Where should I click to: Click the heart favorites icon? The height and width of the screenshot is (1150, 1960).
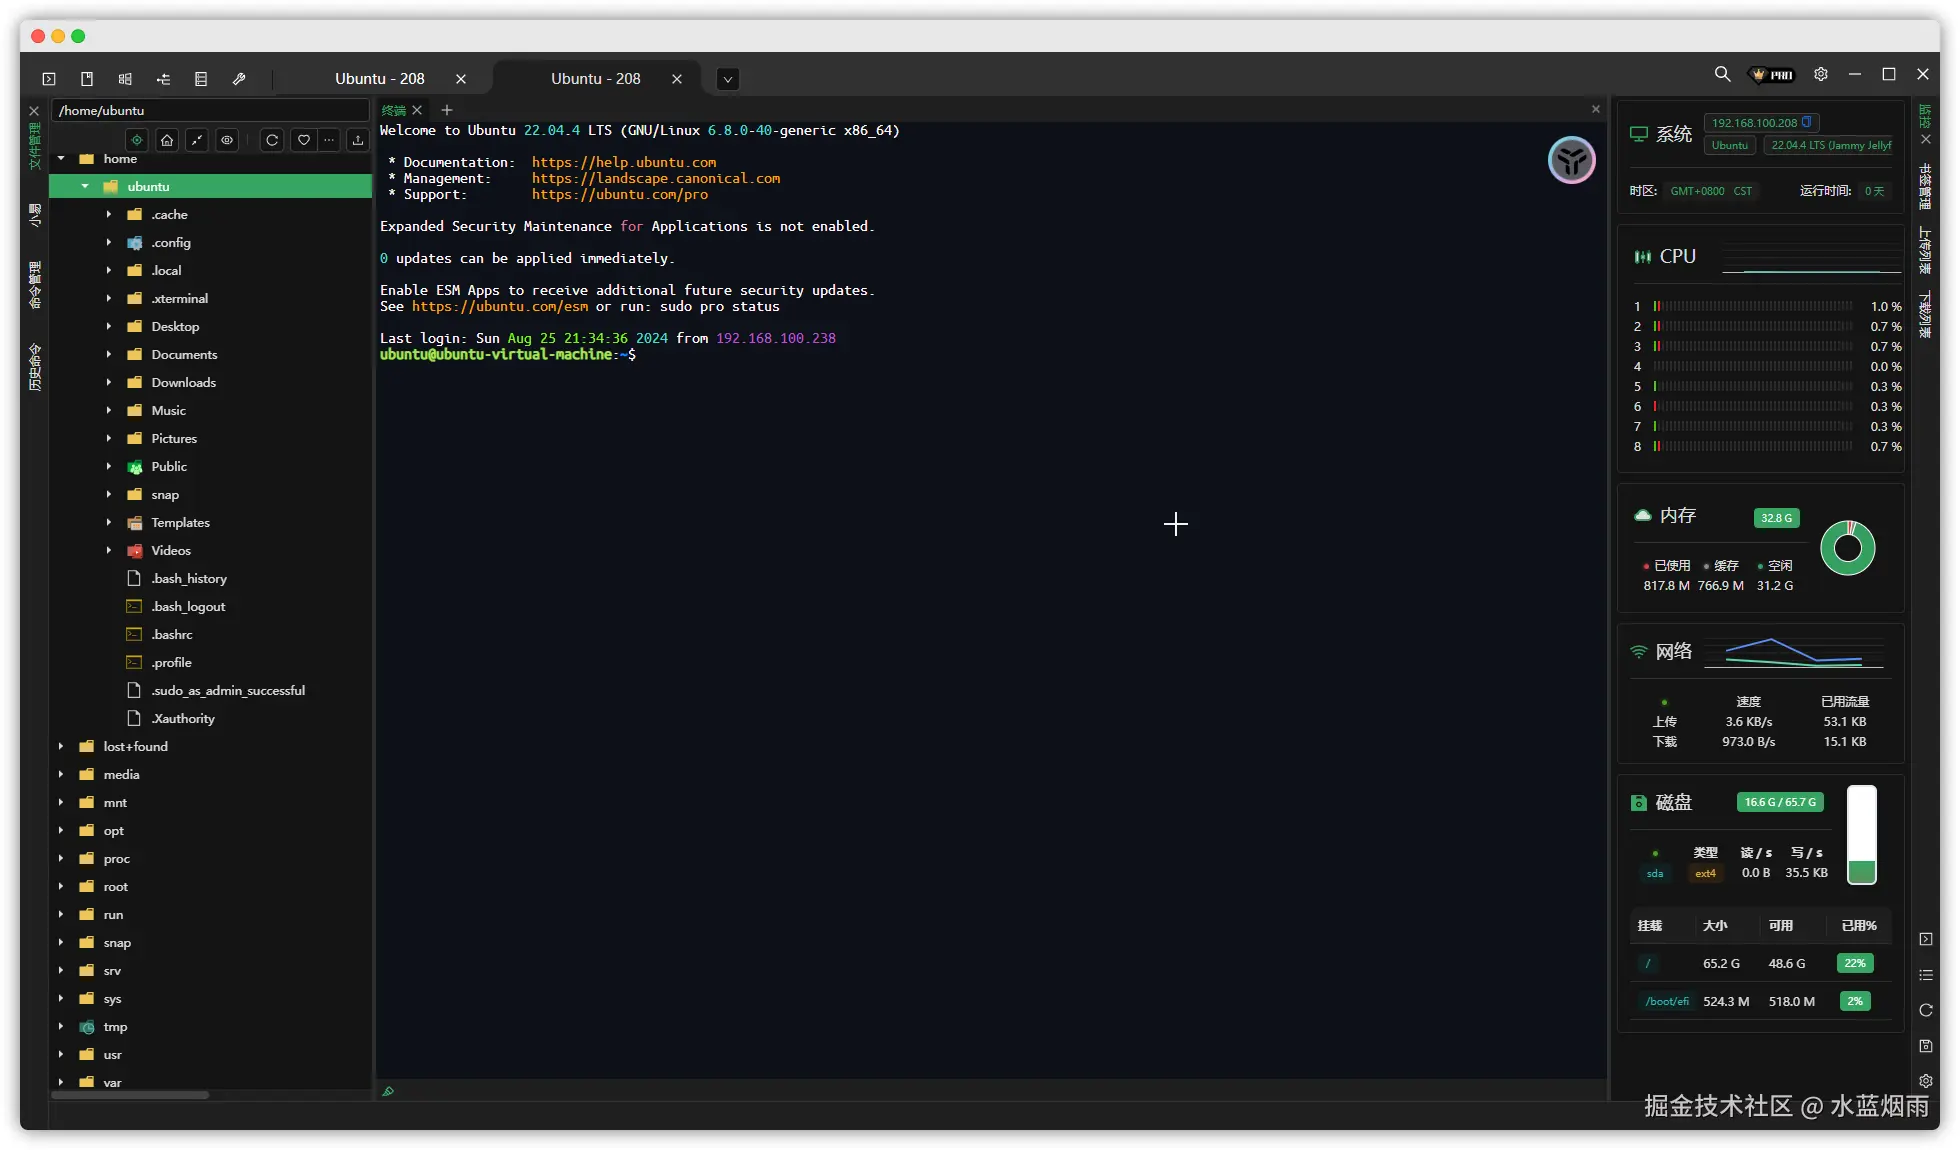click(x=303, y=140)
